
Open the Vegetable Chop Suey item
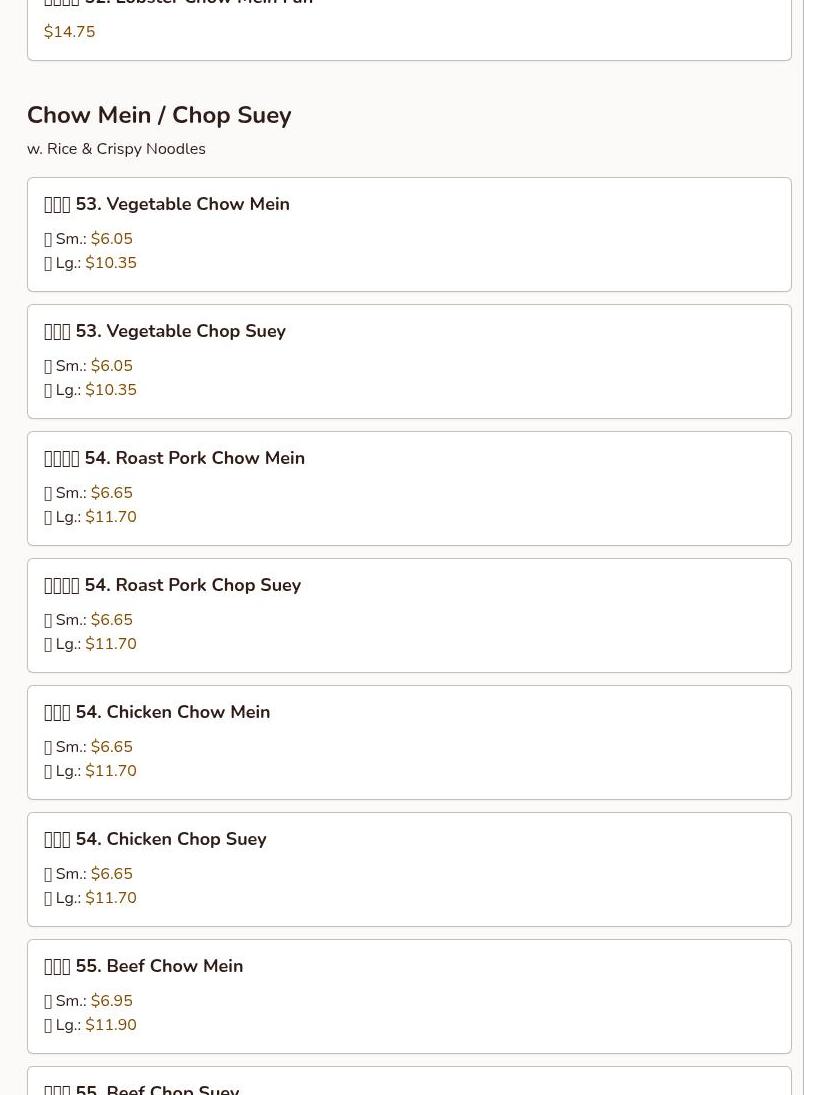click(x=409, y=362)
